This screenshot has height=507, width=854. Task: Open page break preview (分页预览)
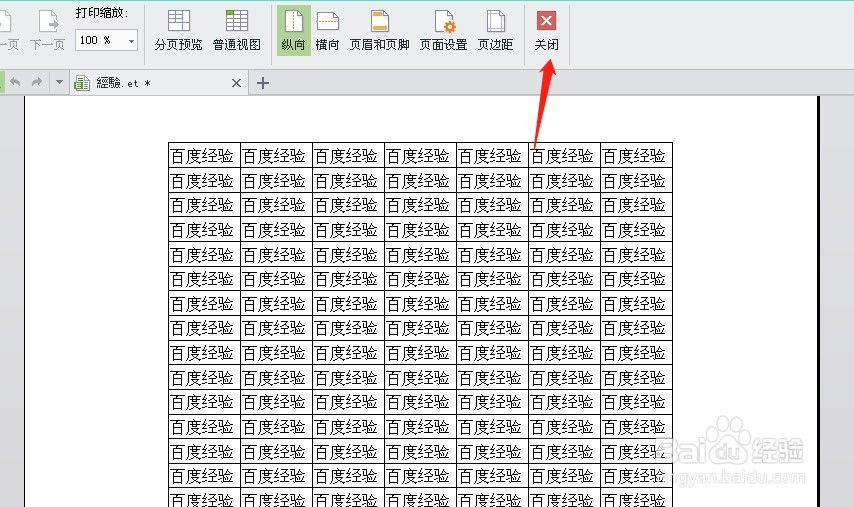pos(178,30)
